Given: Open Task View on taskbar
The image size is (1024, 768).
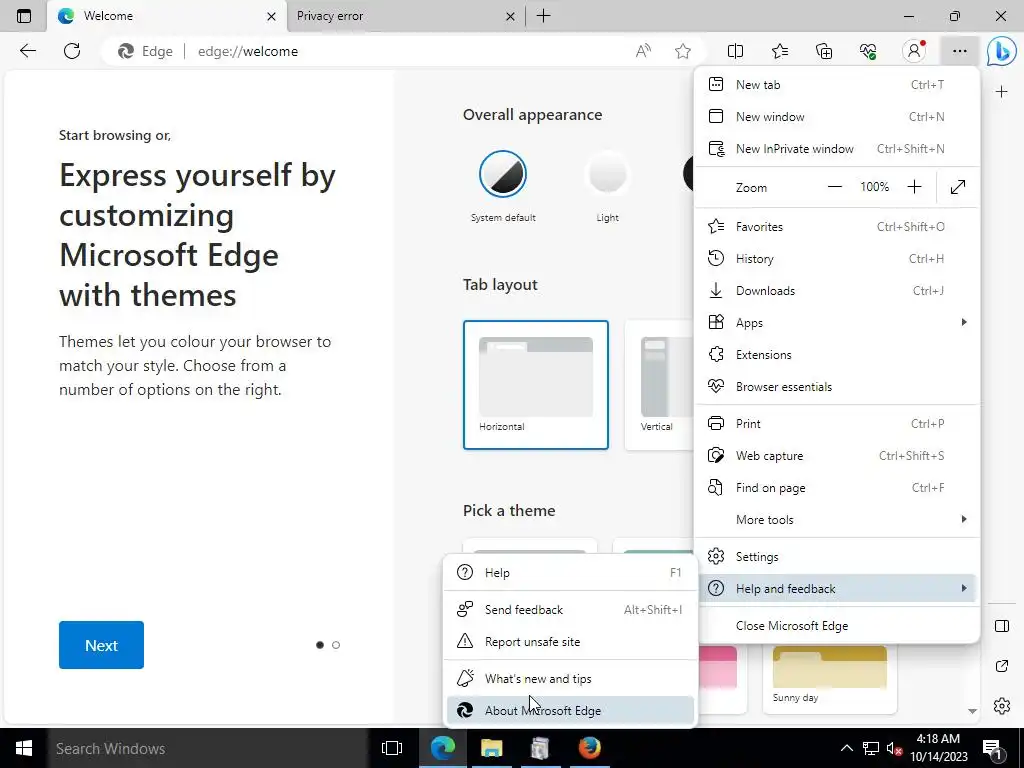Looking at the screenshot, I should tap(392, 748).
